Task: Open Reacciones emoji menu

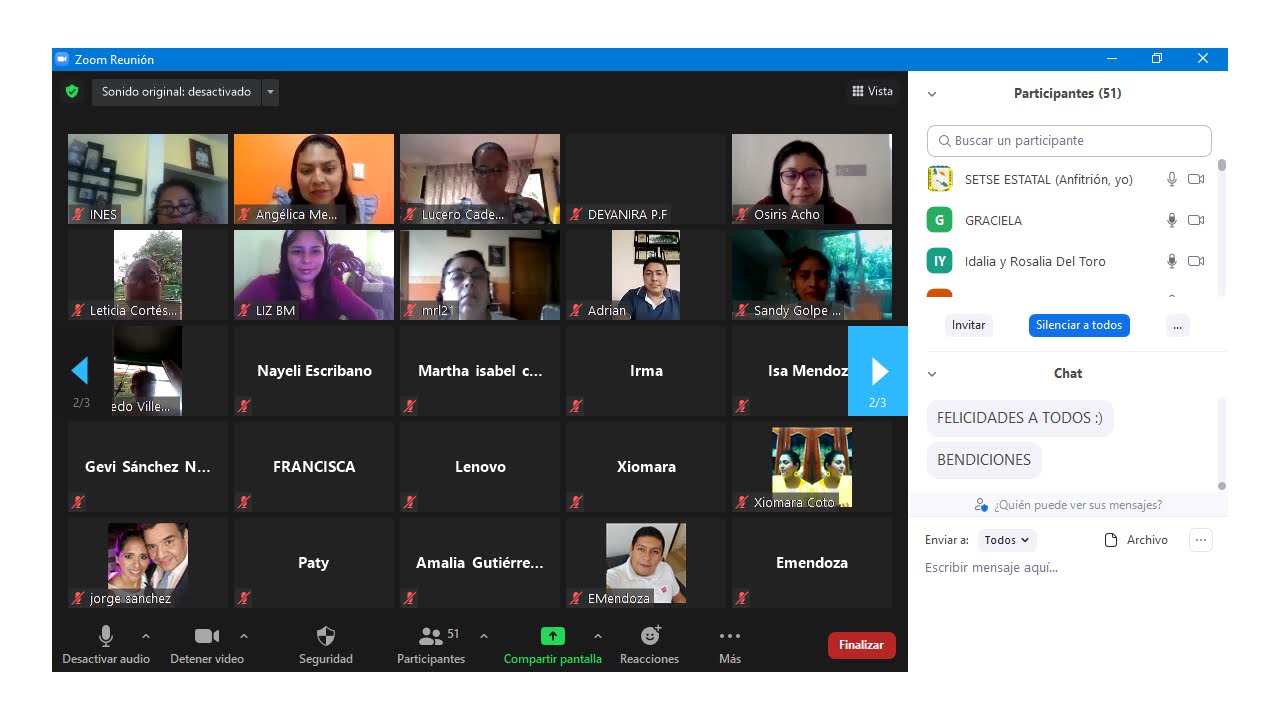Action: point(650,645)
